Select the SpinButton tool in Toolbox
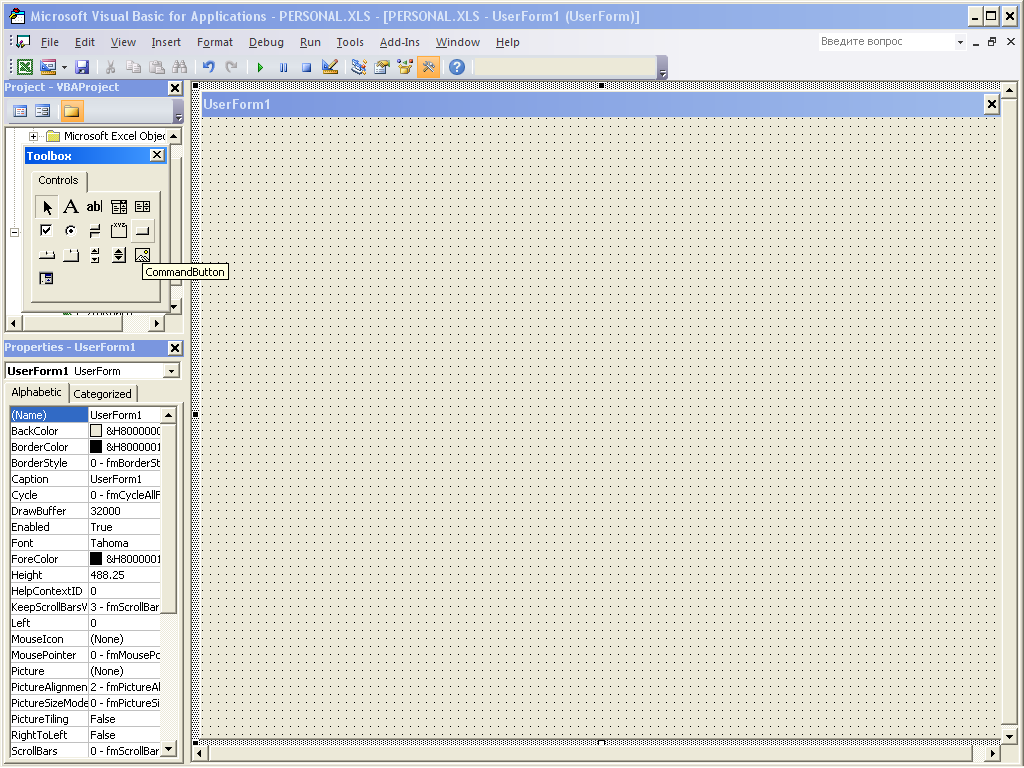Screen dimensions: 1024x768 (x=119, y=255)
